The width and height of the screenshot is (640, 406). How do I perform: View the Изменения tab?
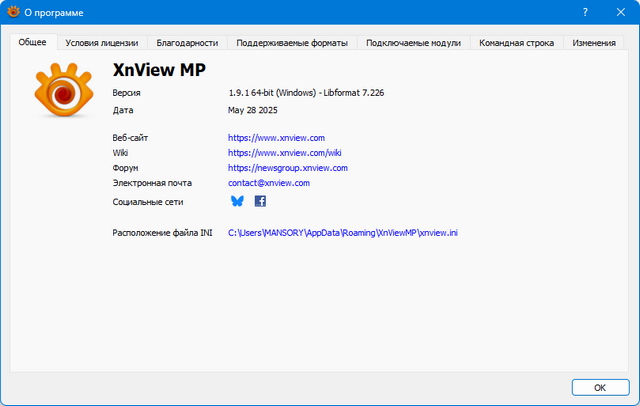pos(593,43)
